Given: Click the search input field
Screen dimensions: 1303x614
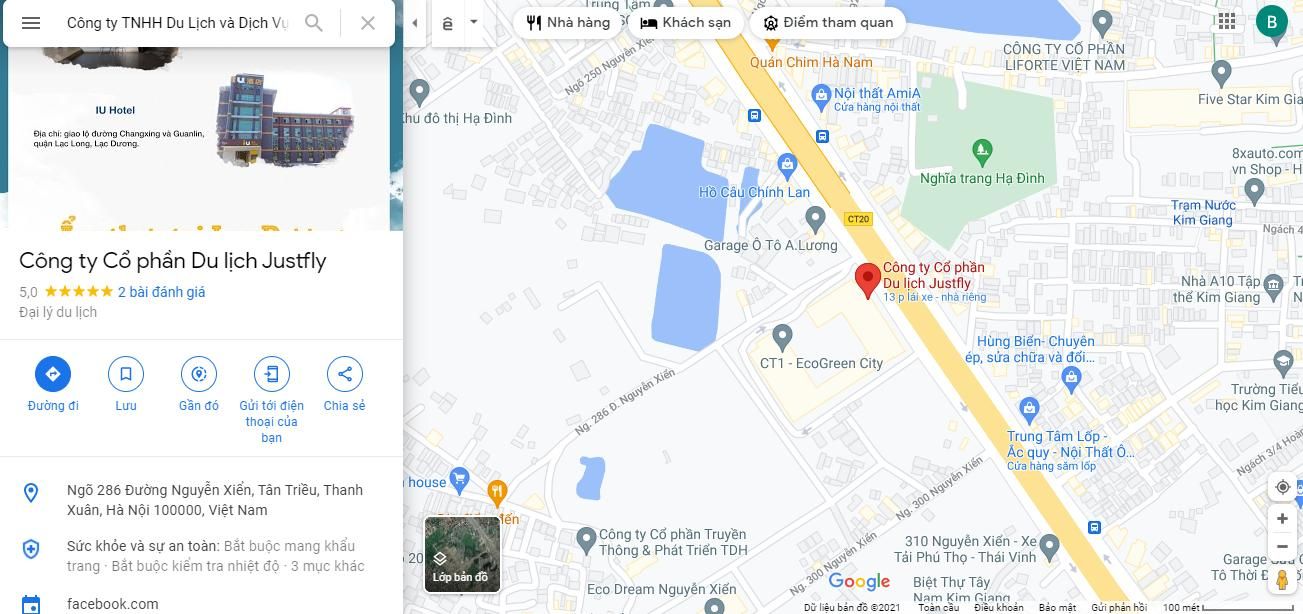Looking at the screenshot, I should [178, 23].
